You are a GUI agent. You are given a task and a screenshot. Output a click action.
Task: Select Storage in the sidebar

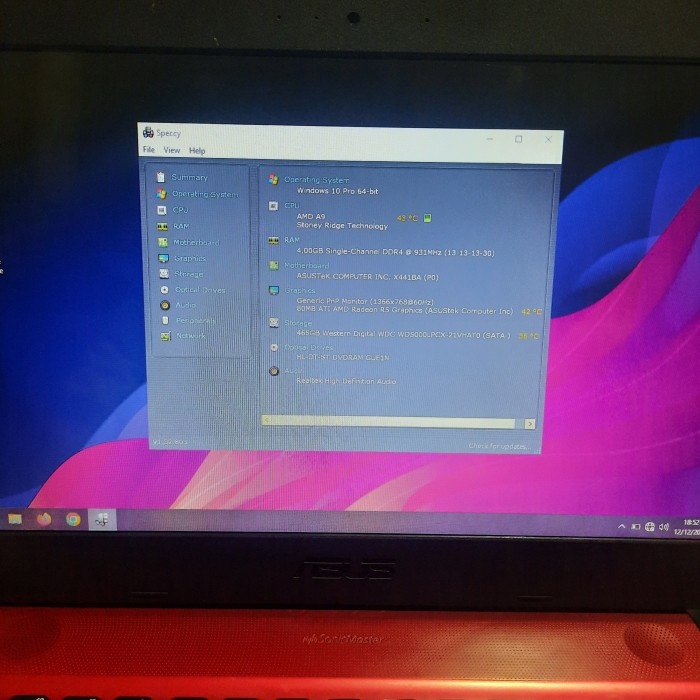(x=188, y=274)
